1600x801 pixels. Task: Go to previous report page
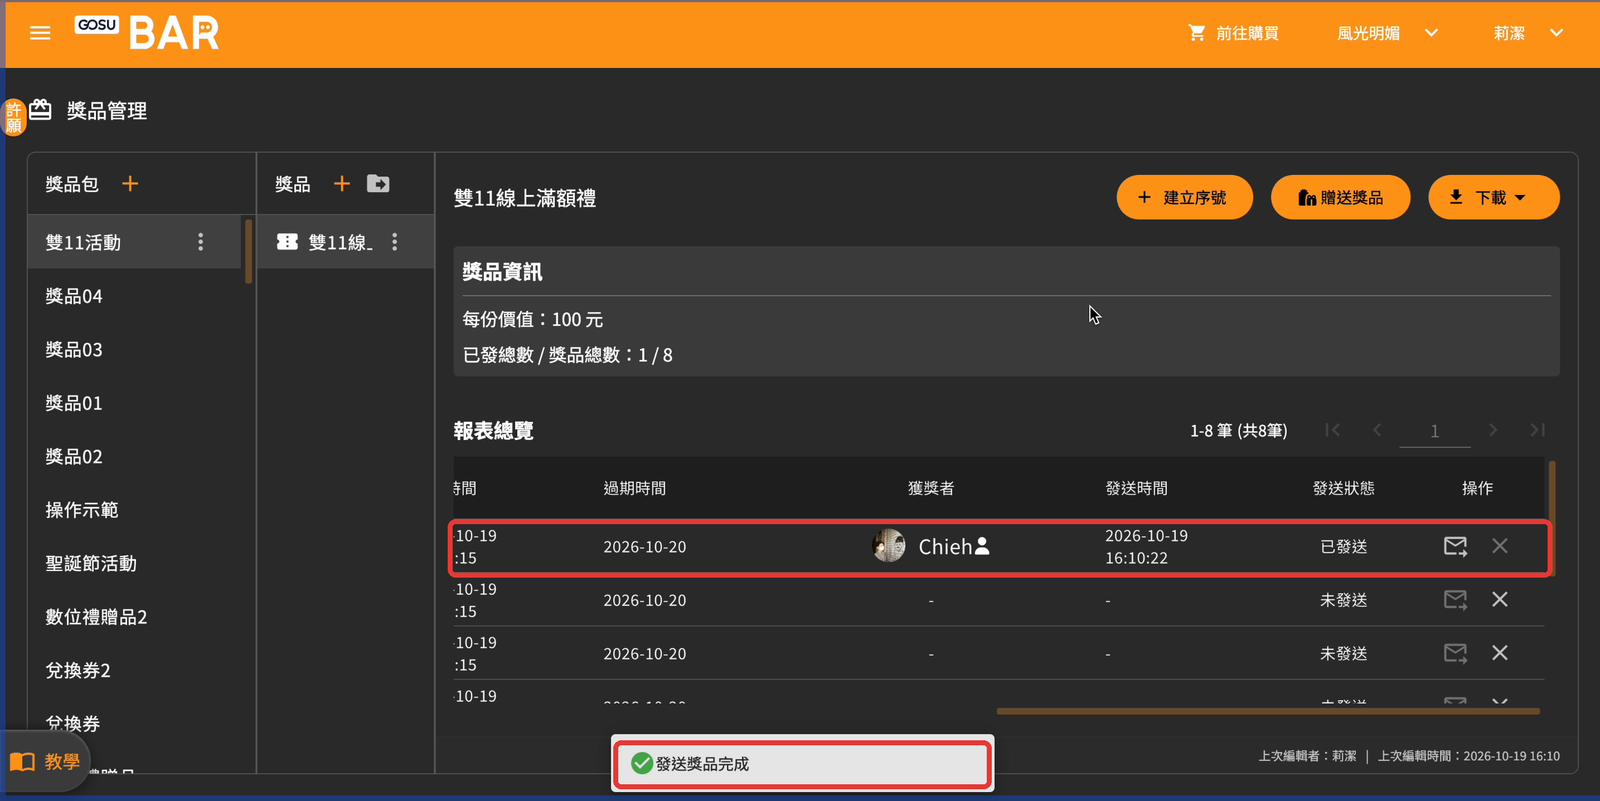click(1377, 430)
